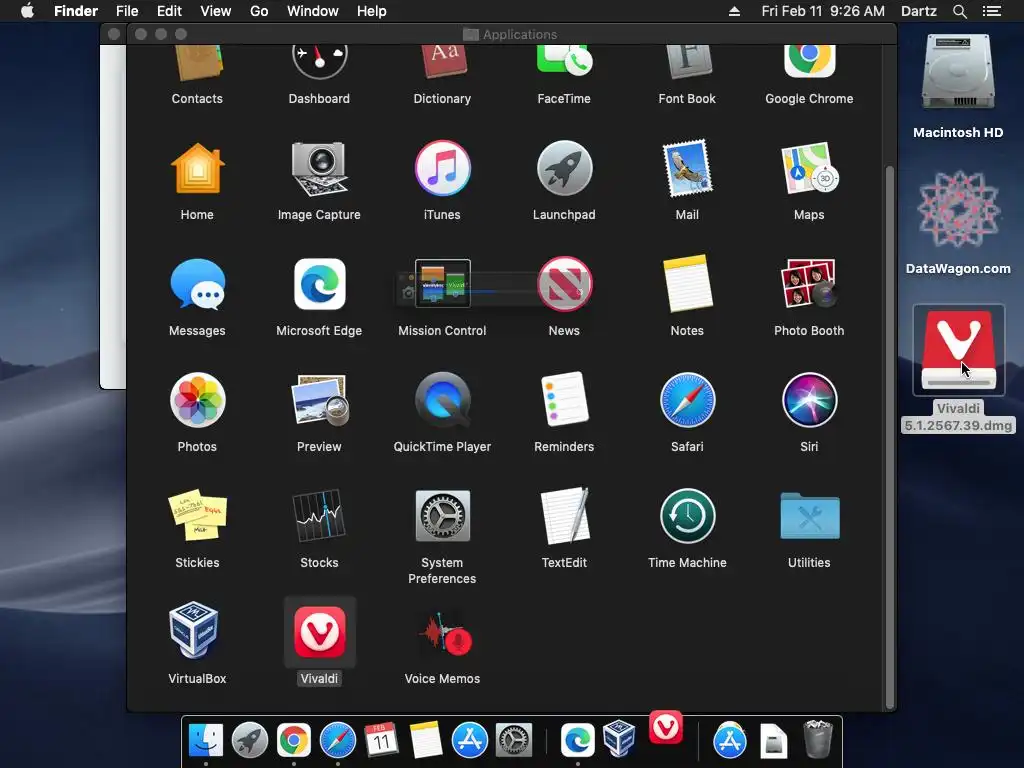Open the Dashboard app icon
1024x768 pixels.
click(319, 63)
